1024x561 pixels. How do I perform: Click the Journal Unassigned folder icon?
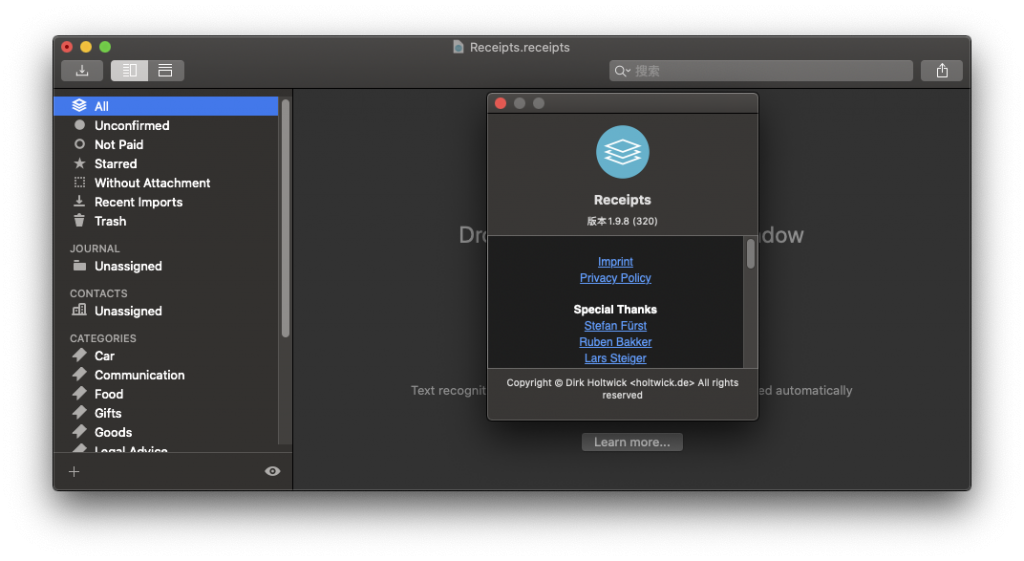[79, 265]
